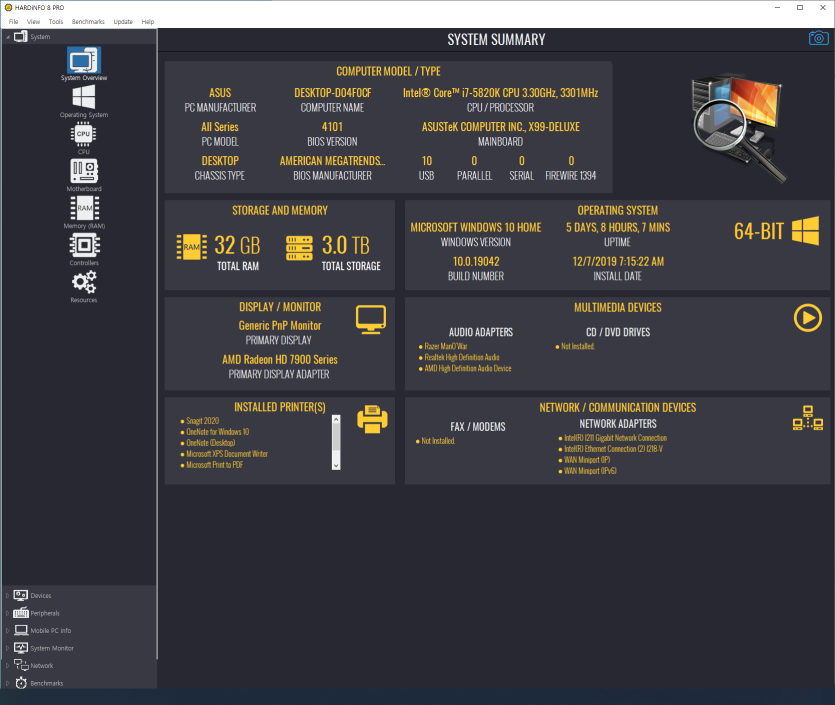Screen dimensions: 835x705
Task: Open the View menu
Action: (x=34, y=22)
